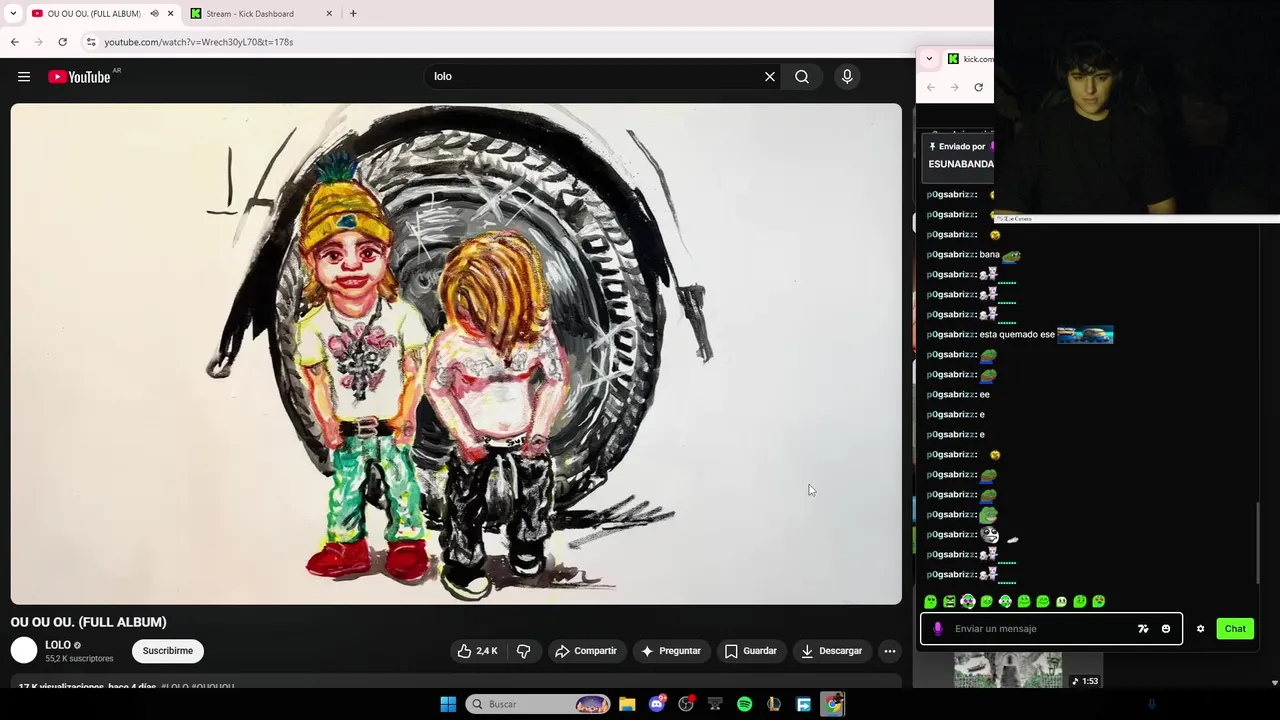
Task: Go to the YouTube home logo
Action: coord(80,77)
